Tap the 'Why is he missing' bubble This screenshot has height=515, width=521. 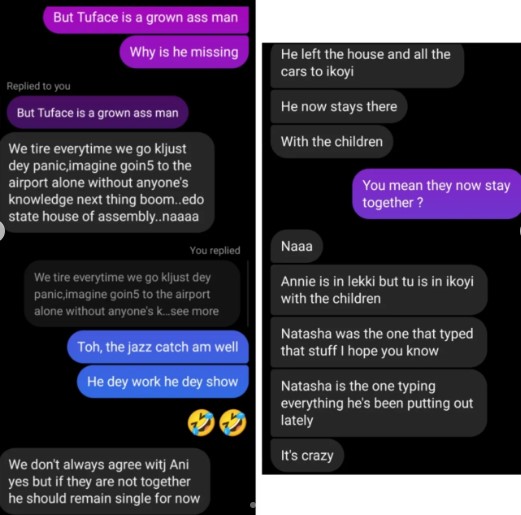click(184, 52)
